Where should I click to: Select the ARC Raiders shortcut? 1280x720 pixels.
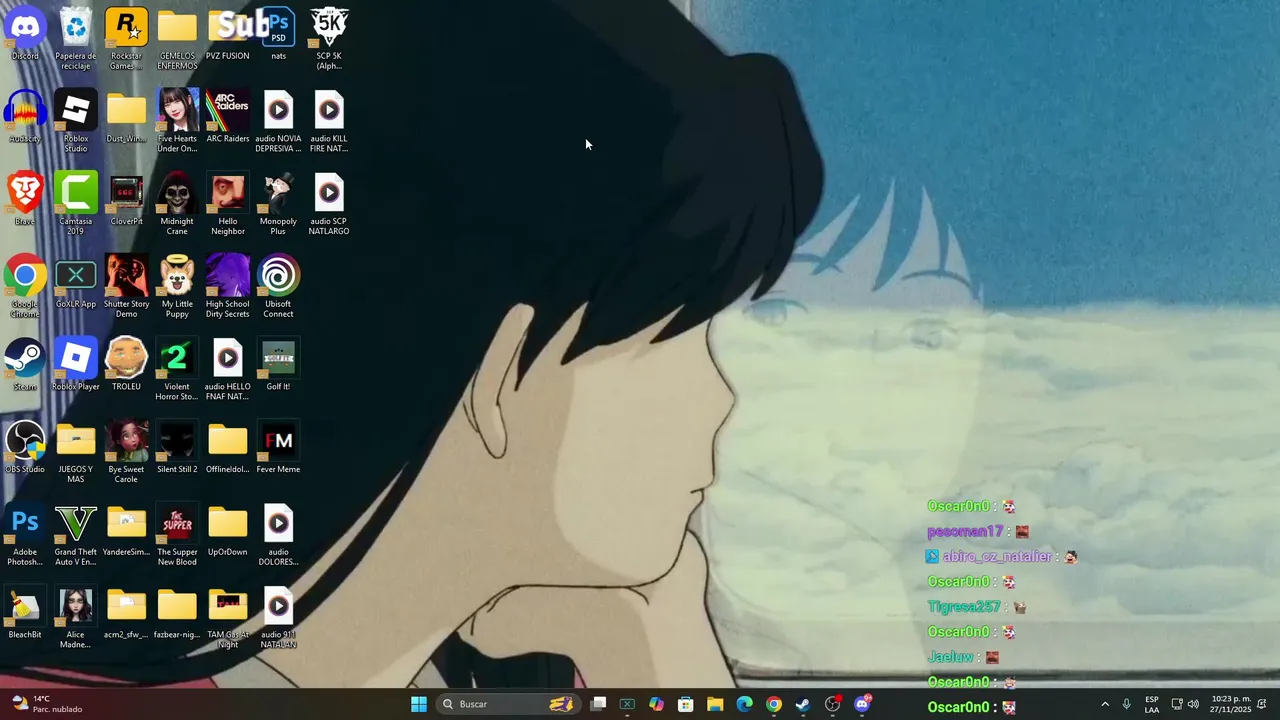pos(228,117)
